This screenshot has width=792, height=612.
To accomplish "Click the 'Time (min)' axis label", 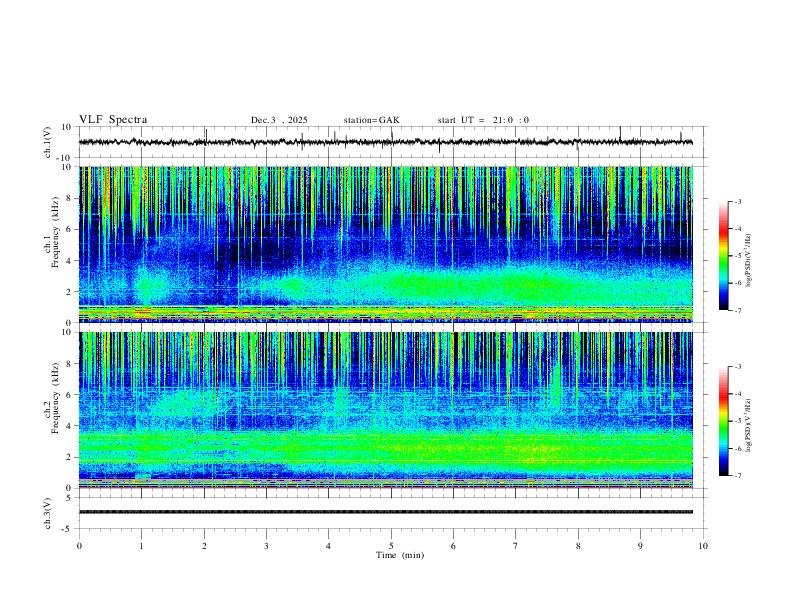I will pos(400,555).
